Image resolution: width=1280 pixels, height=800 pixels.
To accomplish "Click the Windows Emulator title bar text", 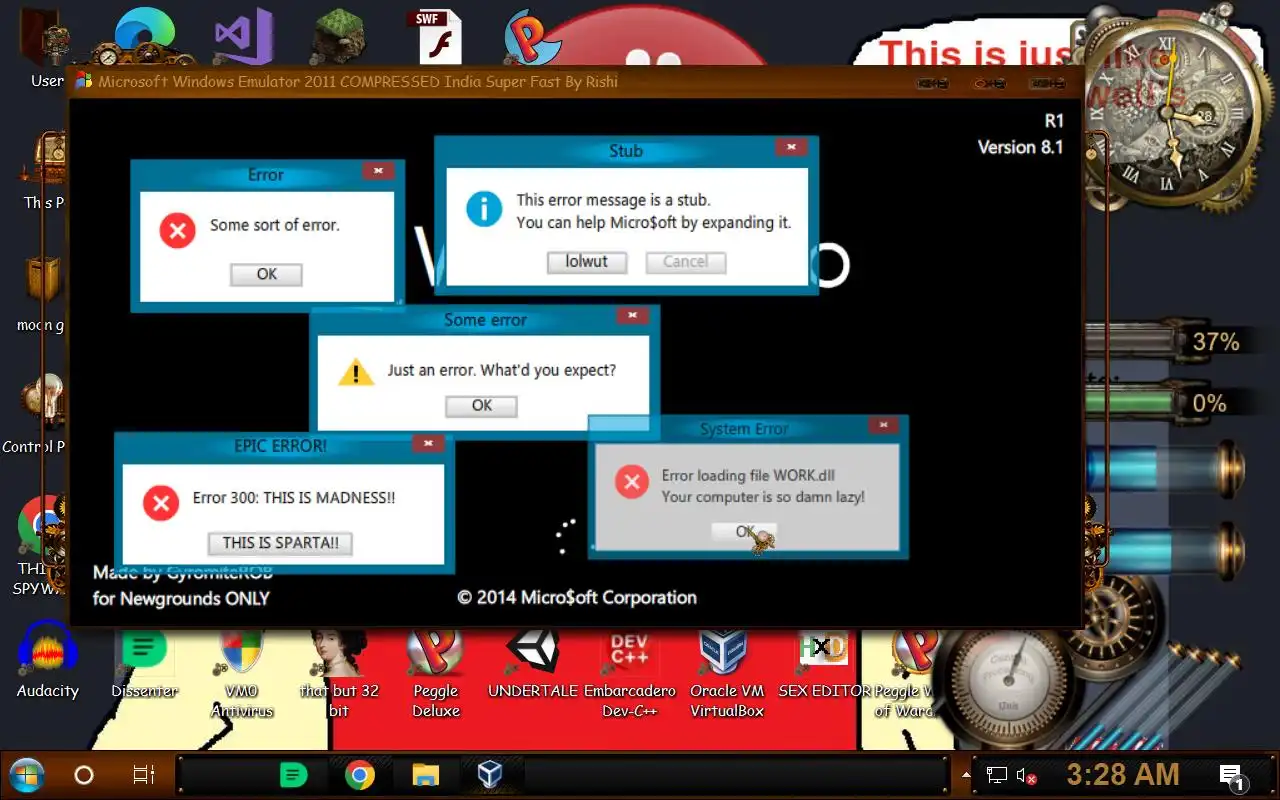I will 358,82.
